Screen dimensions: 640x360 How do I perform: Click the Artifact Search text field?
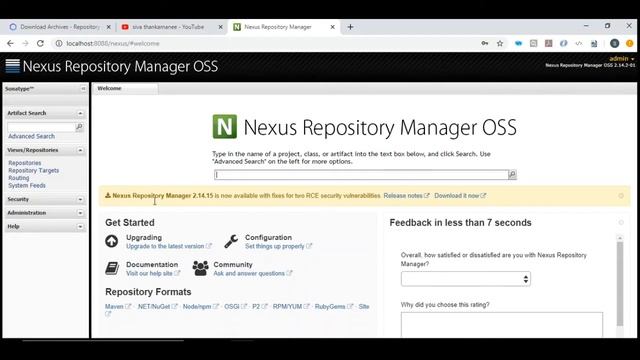point(41,127)
